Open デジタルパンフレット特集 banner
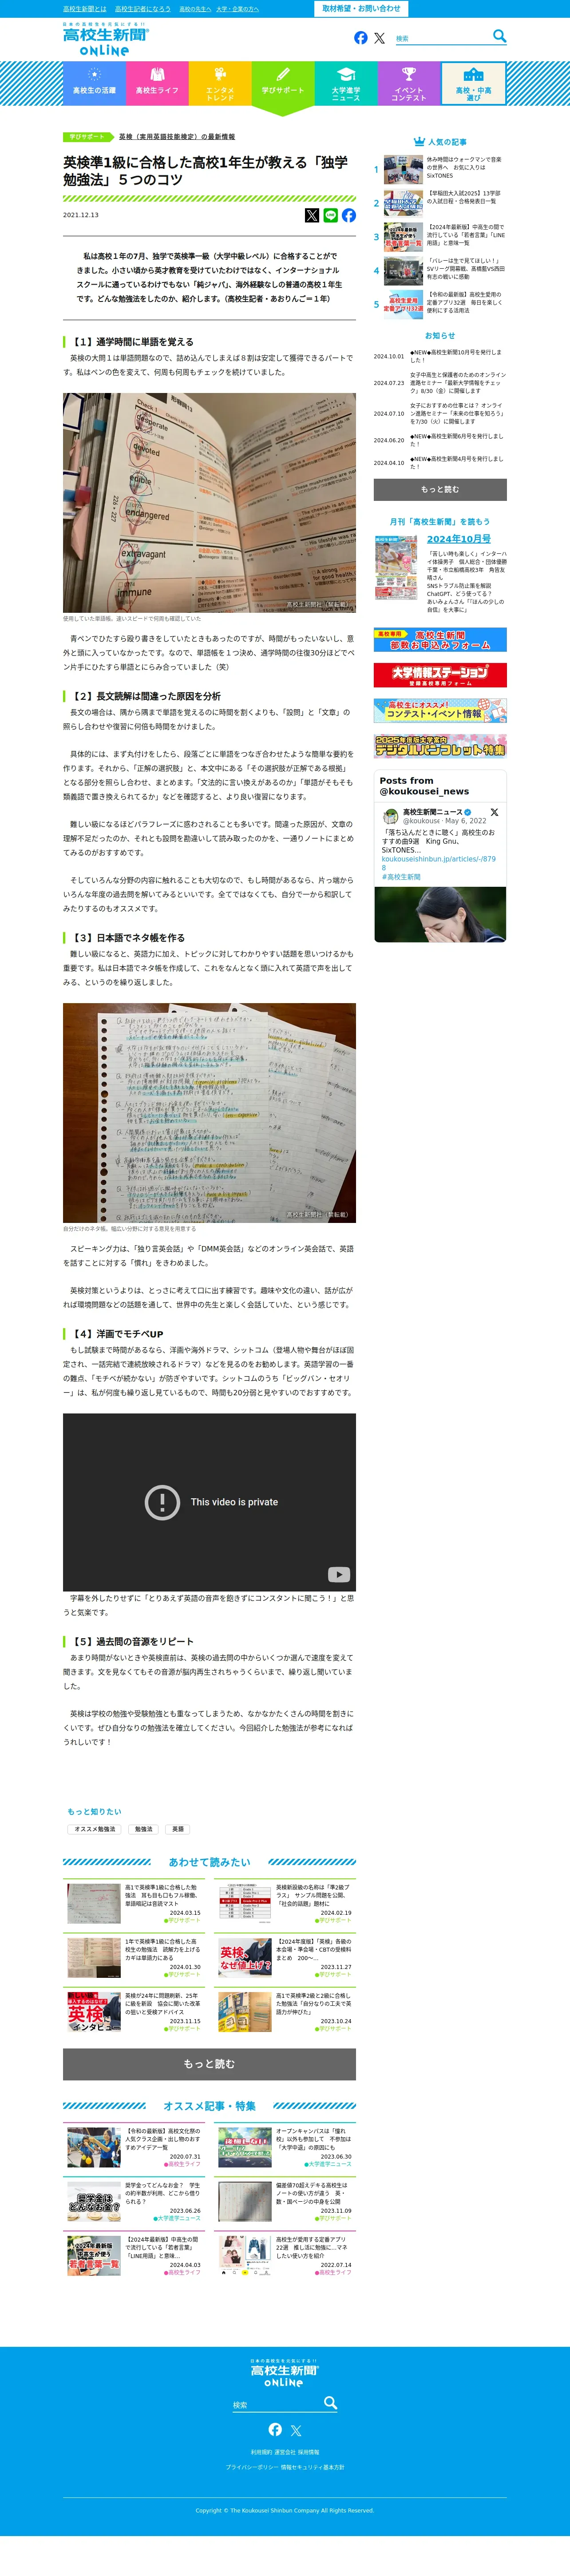Image resolution: width=570 pixels, height=2576 pixels. (440, 745)
